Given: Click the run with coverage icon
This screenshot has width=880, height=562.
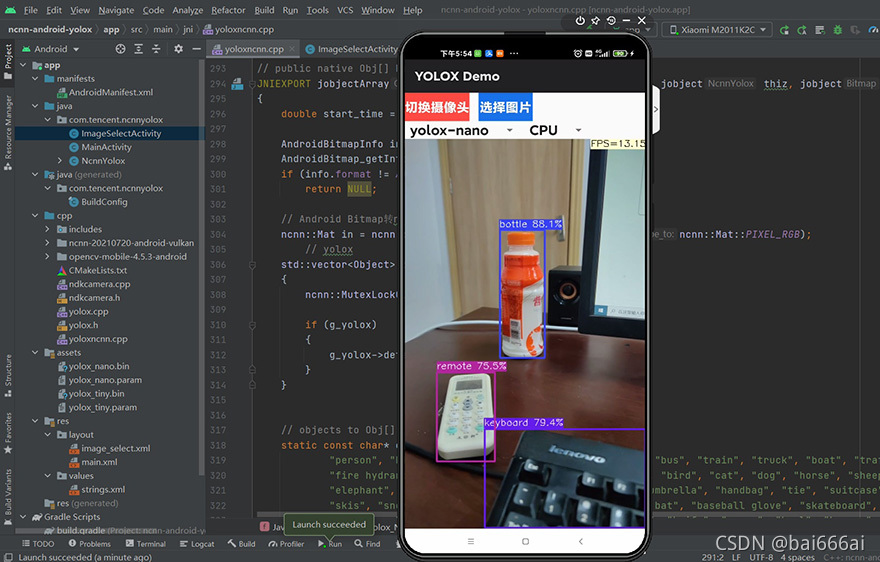Looking at the screenshot, I should [x=855, y=30].
